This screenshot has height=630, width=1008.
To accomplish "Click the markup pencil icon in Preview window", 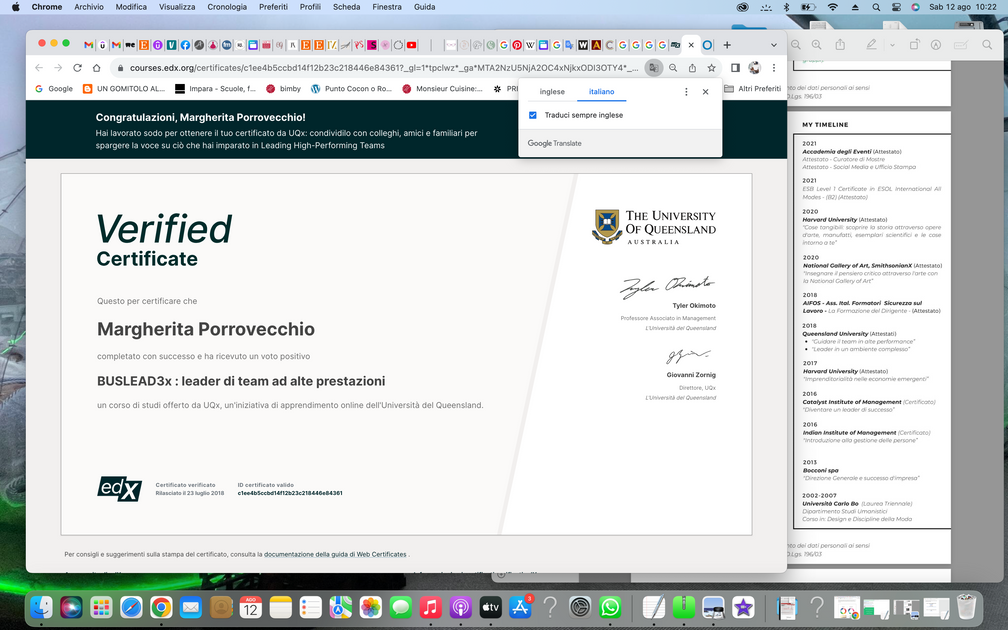I will click(x=871, y=45).
